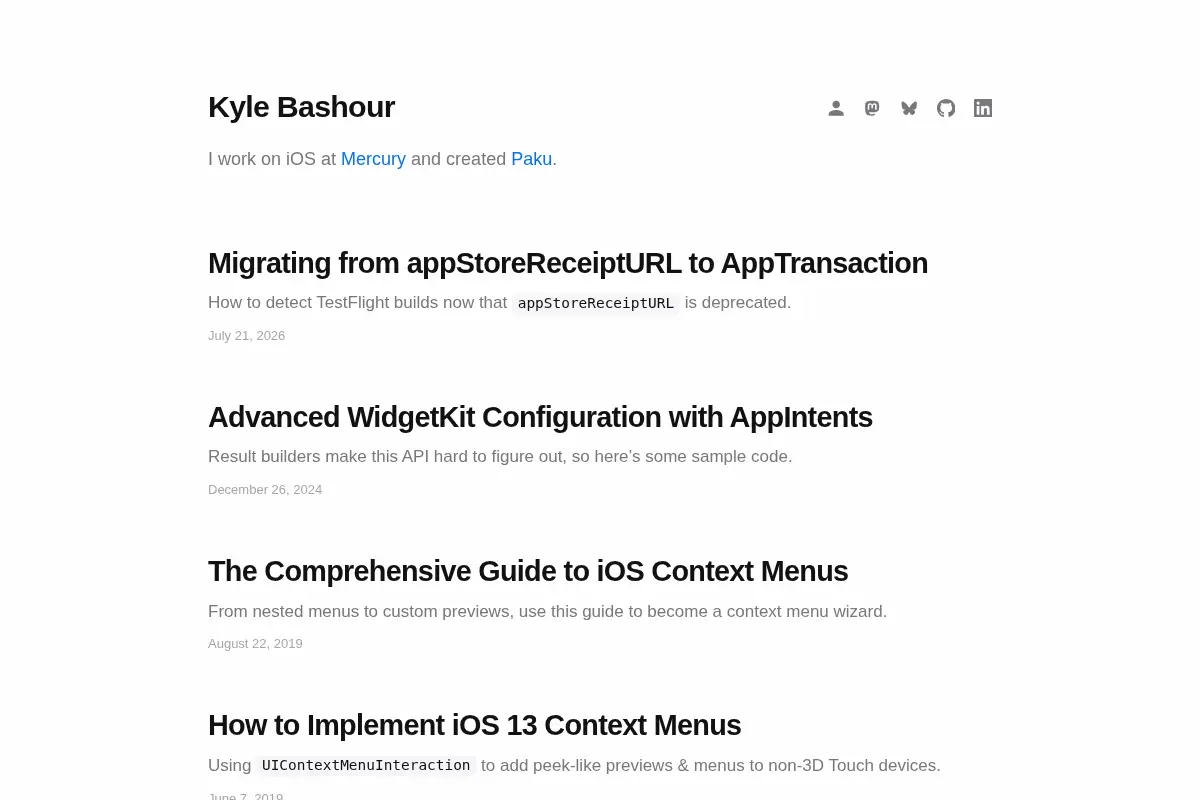
Task: Open the GitHub profile icon
Action: 946,108
